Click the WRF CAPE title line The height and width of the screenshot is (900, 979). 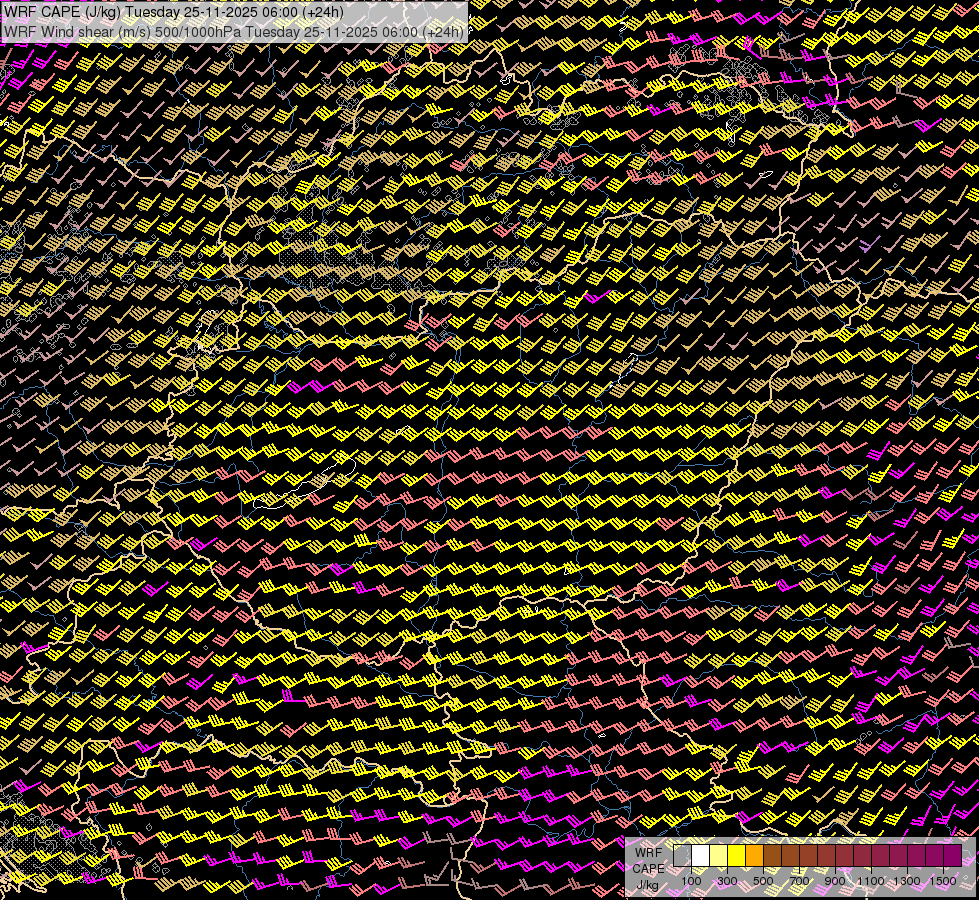[174, 12]
